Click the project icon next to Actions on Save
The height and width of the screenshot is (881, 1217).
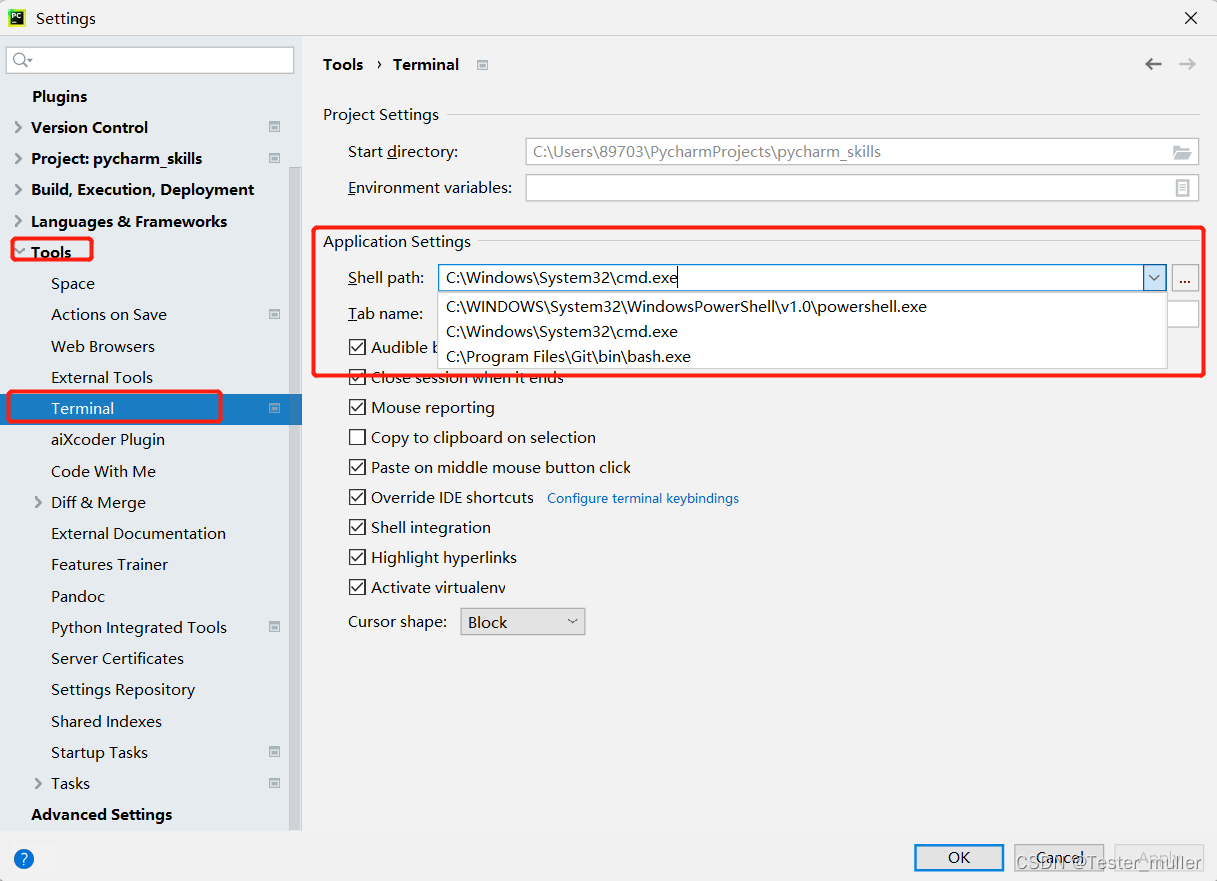[274, 314]
